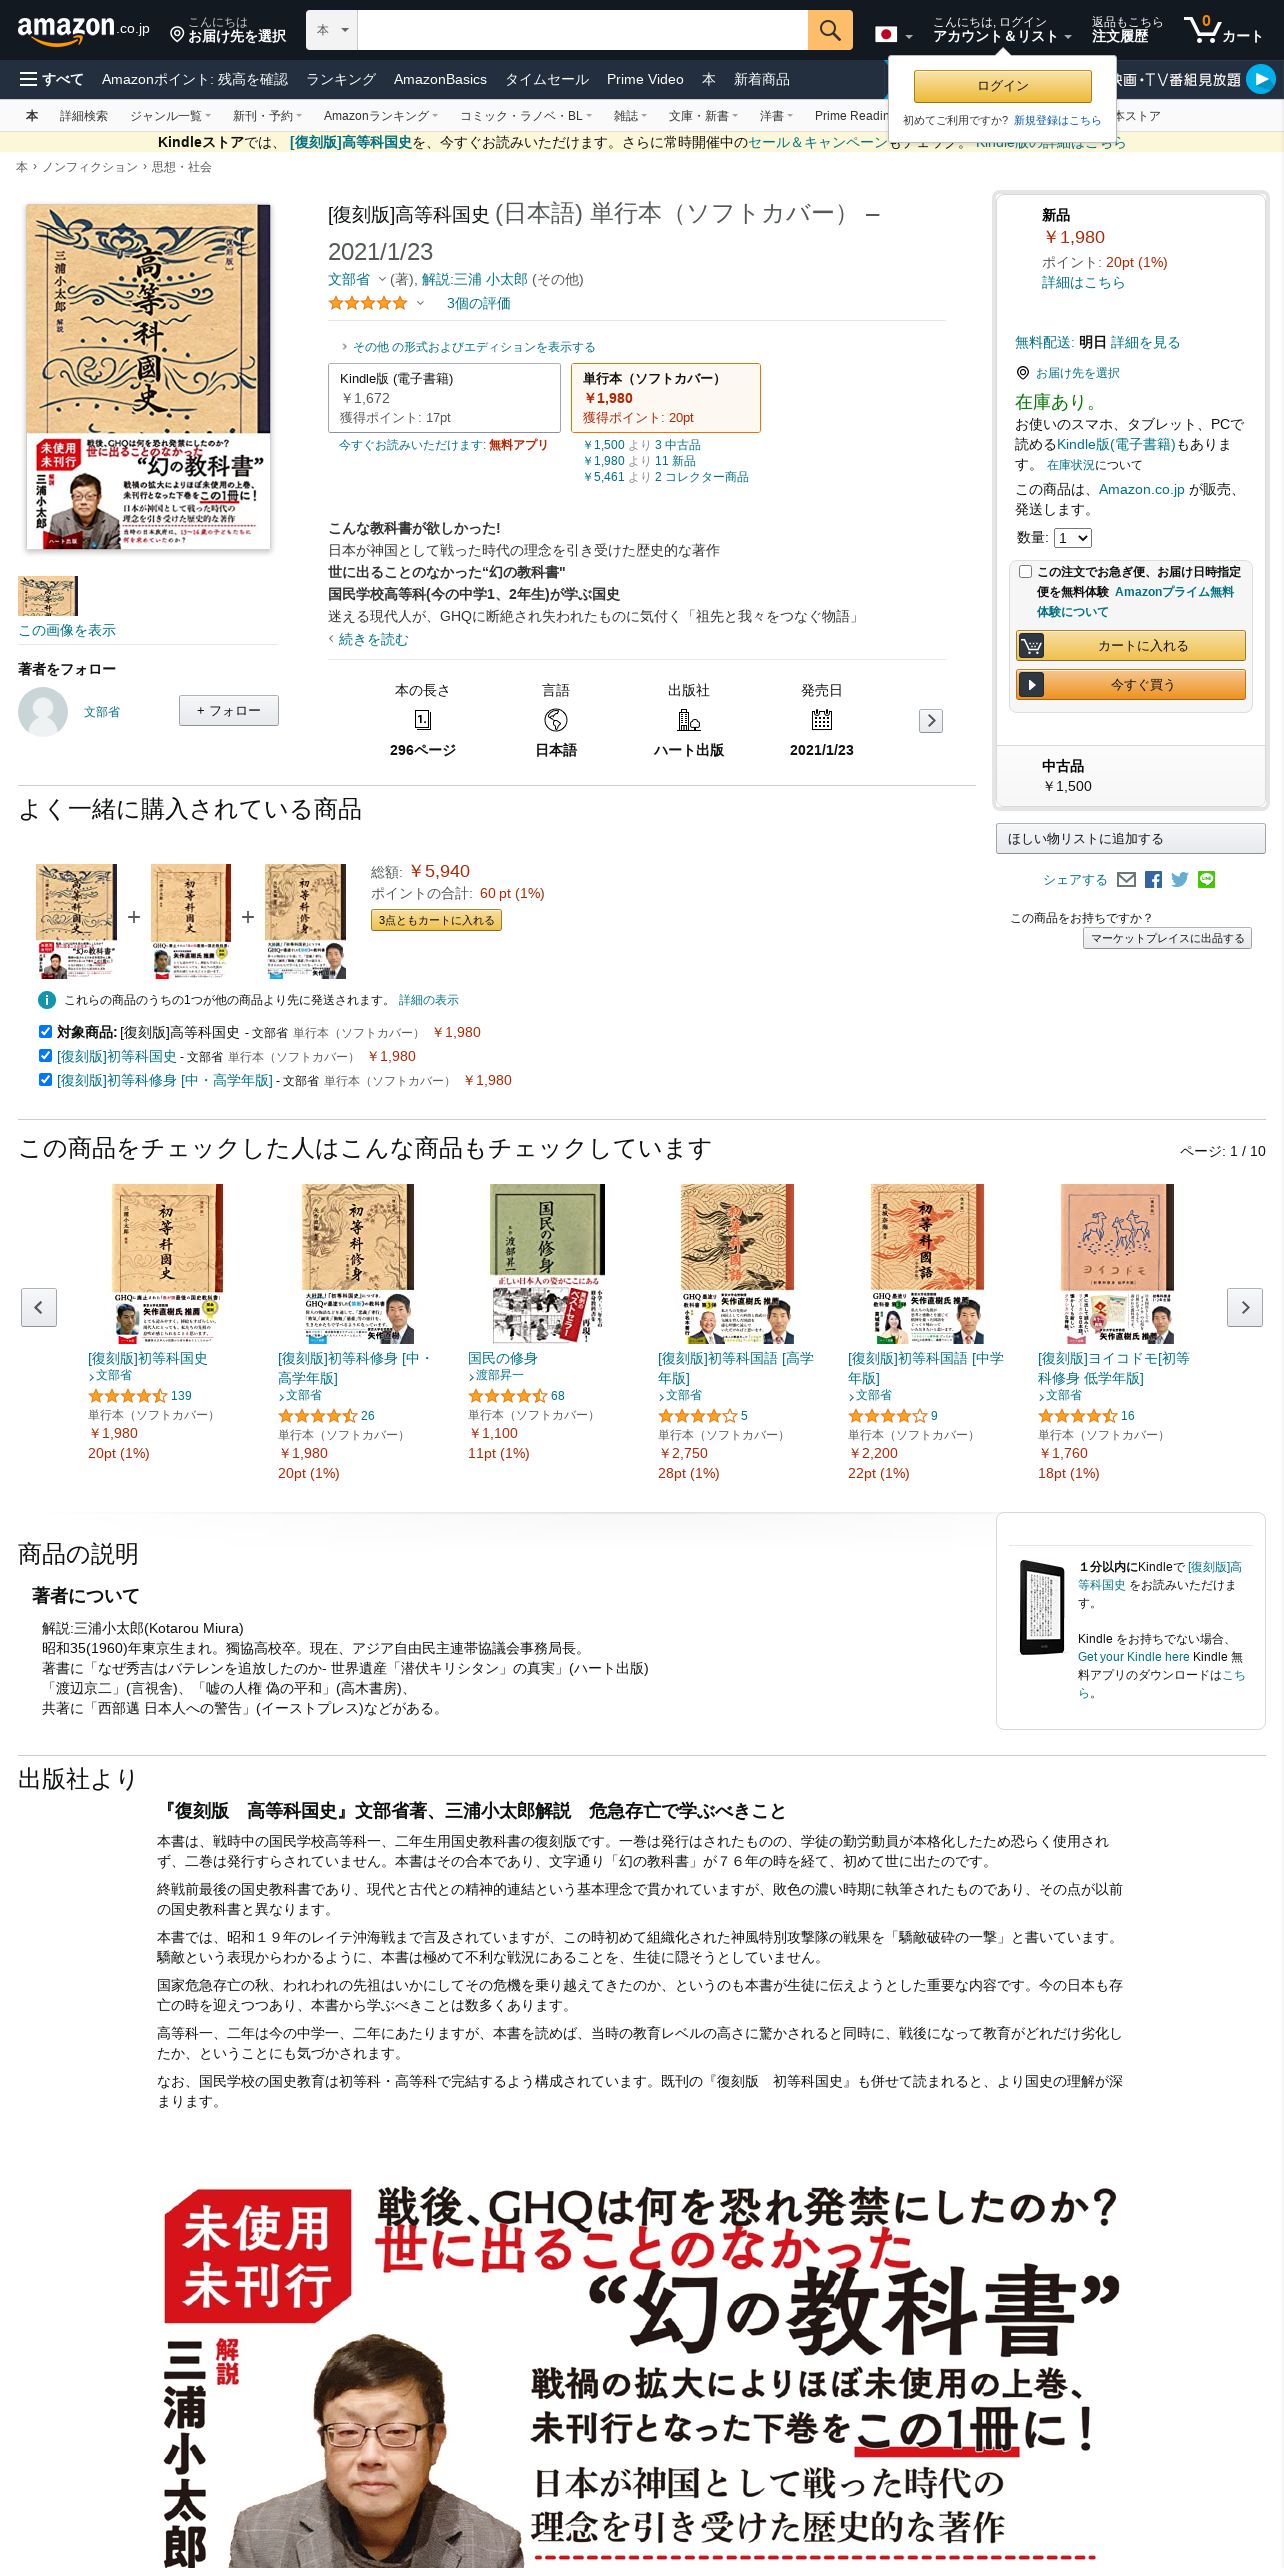Click the book cover thumbnail below the main image
This screenshot has width=1284, height=2568.
48,596
